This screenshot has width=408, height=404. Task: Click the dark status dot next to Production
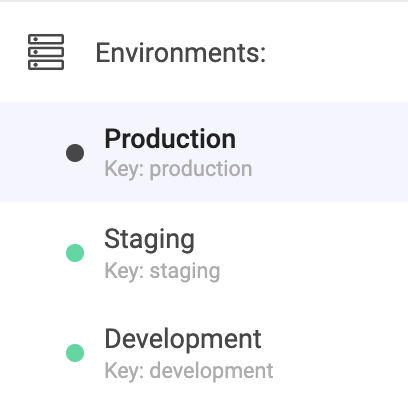coord(75,153)
